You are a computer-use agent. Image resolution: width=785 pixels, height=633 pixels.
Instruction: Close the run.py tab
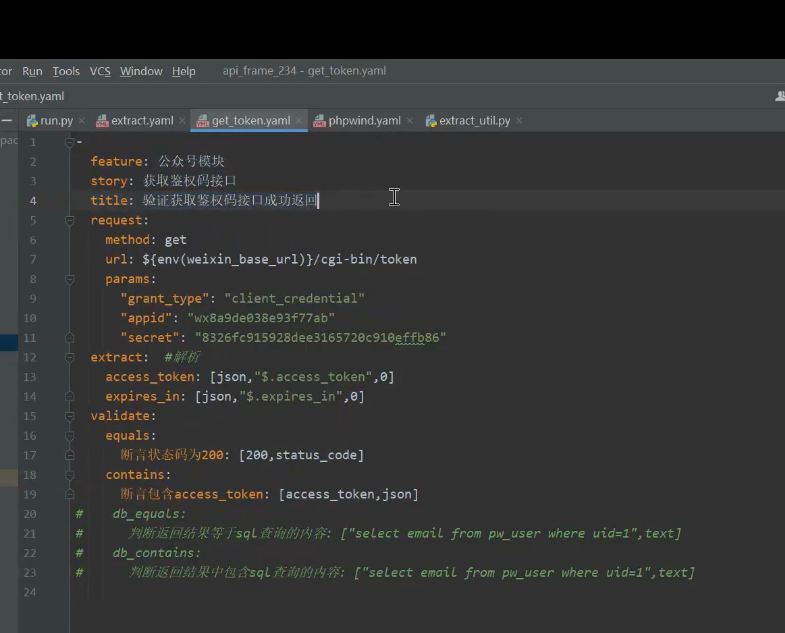[x=82, y=121]
